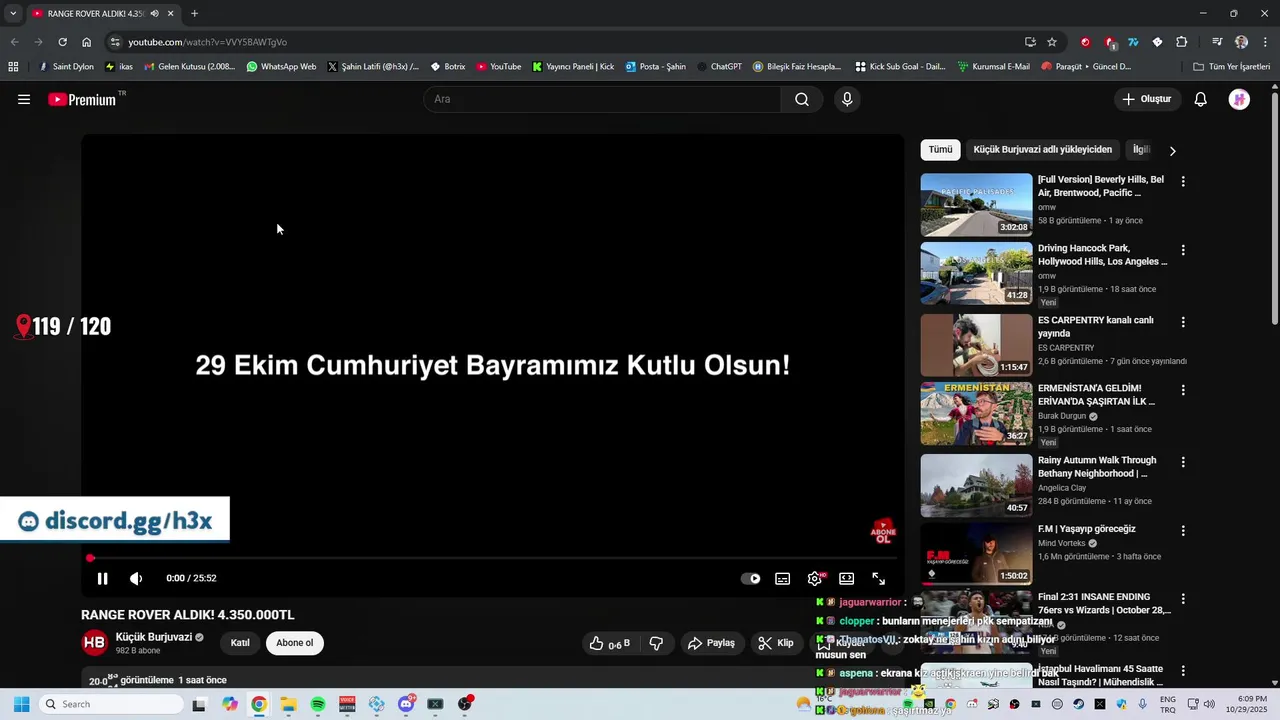Open Küçük Burjuvazi channel name link
The image size is (1280, 720).
coord(154,637)
